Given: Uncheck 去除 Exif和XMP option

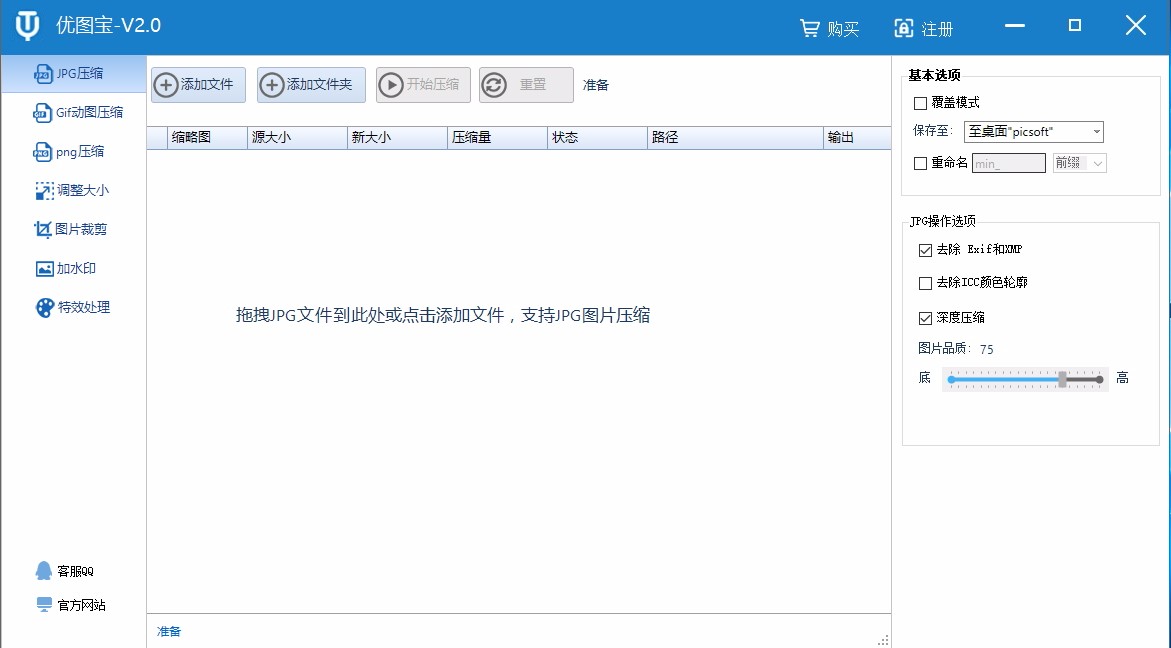Looking at the screenshot, I should tap(925, 250).
